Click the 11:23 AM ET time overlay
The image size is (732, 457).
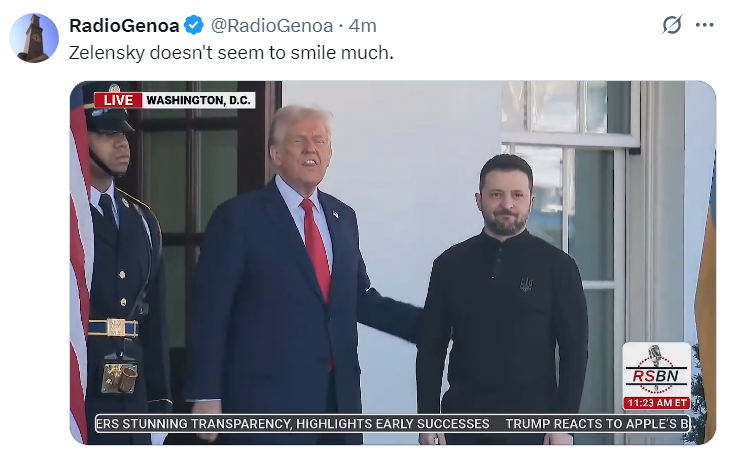[657, 403]
